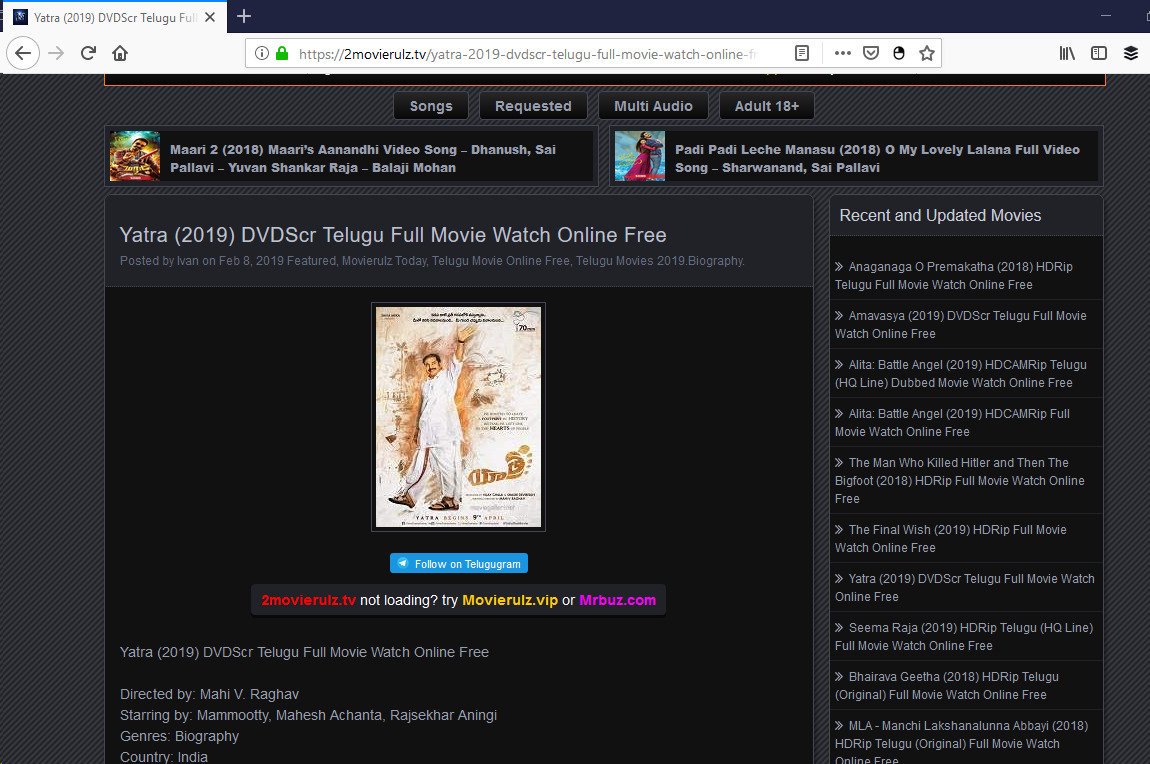Open the yellow Movierulz.vip link
The image size is (1150, 764).
(510, 600)
